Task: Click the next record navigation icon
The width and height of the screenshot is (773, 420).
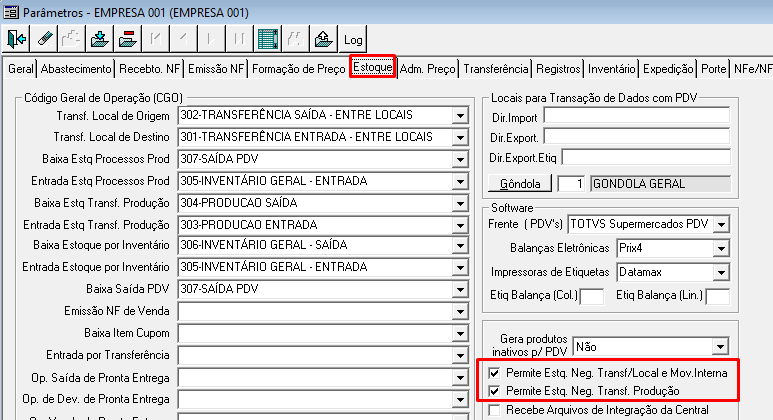Action: (x=211, y=39)
